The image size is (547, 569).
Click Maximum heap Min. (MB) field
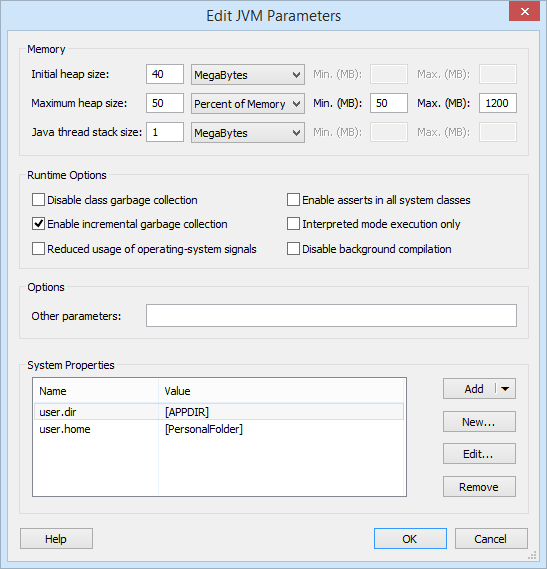(x=389, y=103)
